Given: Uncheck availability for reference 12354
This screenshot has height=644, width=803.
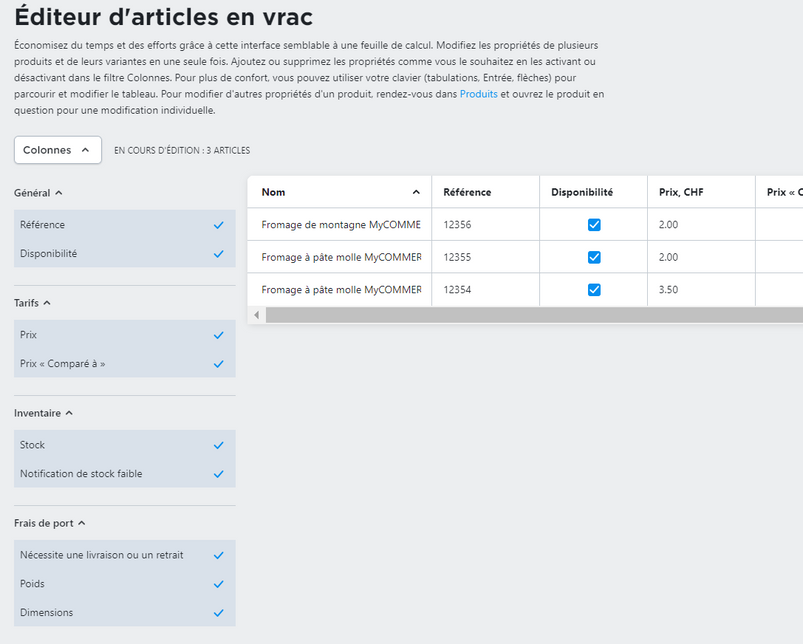Looking at the screenshot, I should pos(594,290).
